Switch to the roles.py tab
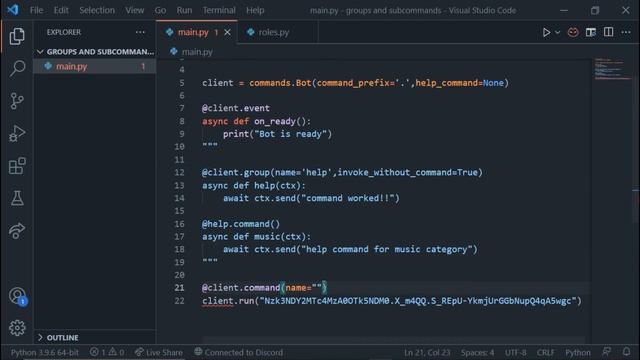 click(x=273, y=32)
